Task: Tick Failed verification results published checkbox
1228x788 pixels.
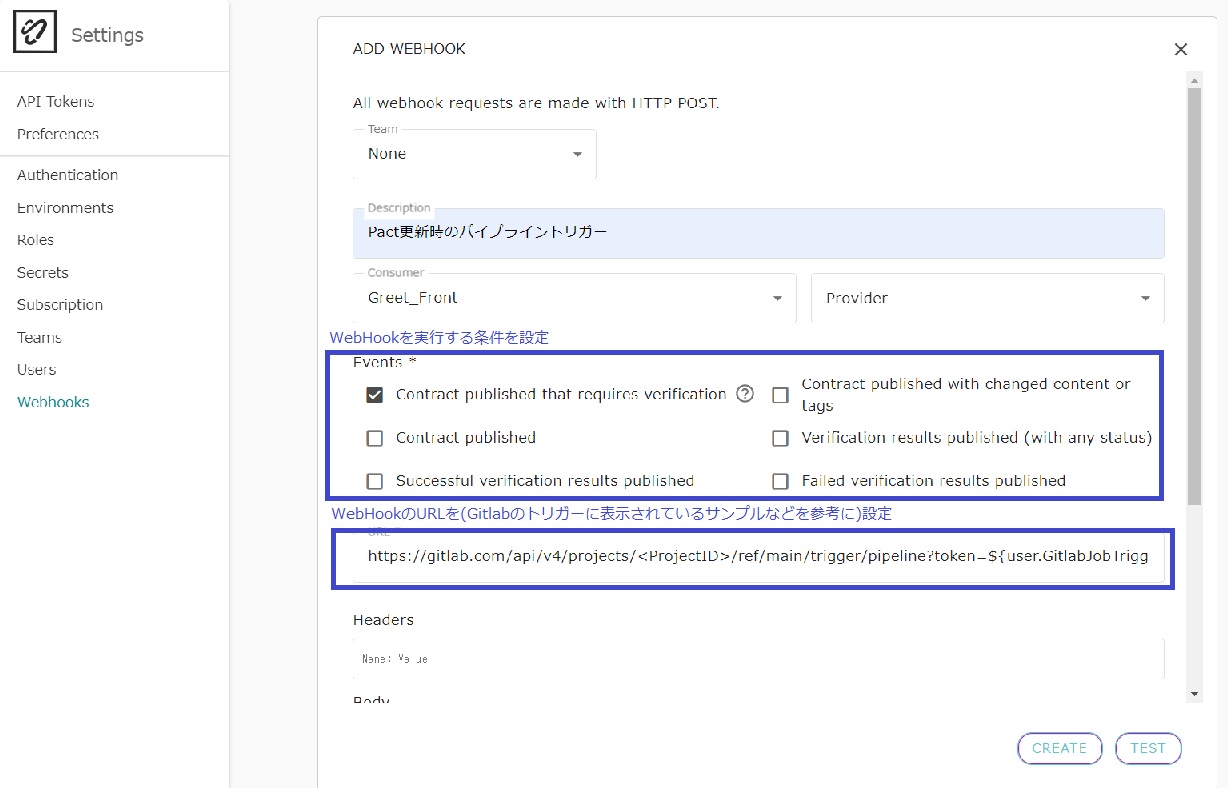Action: pos(780,481)
